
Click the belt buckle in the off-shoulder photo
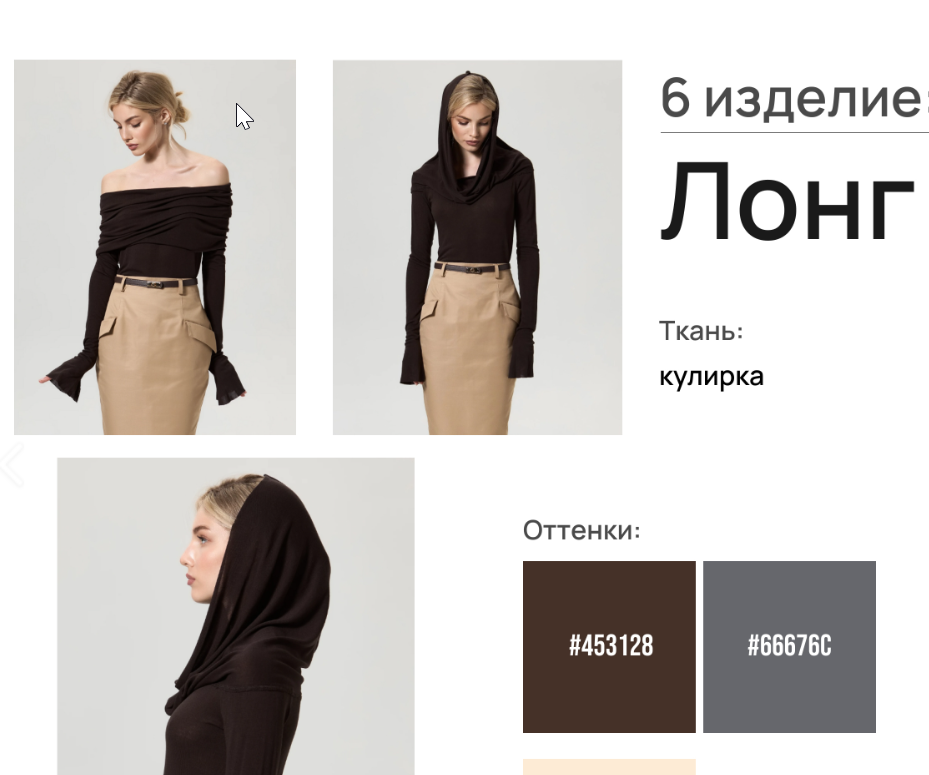pos(155,285)
